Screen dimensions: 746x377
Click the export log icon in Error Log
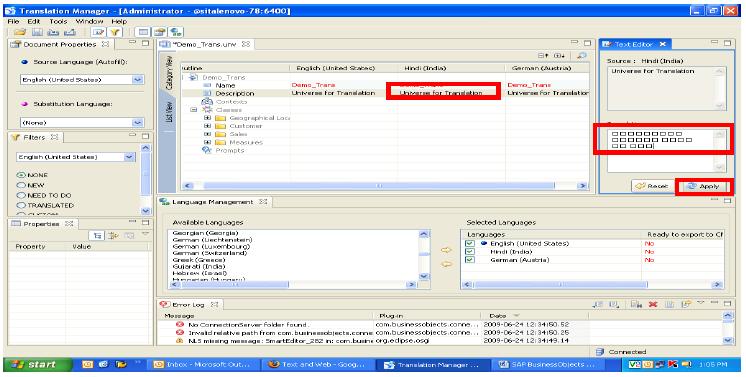(x=599, y=304)
